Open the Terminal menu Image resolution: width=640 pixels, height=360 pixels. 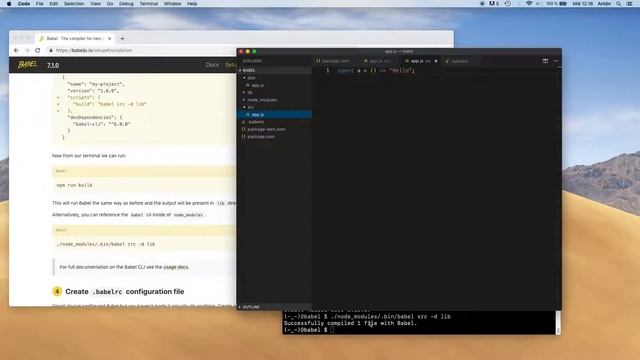tap(149, 4)
